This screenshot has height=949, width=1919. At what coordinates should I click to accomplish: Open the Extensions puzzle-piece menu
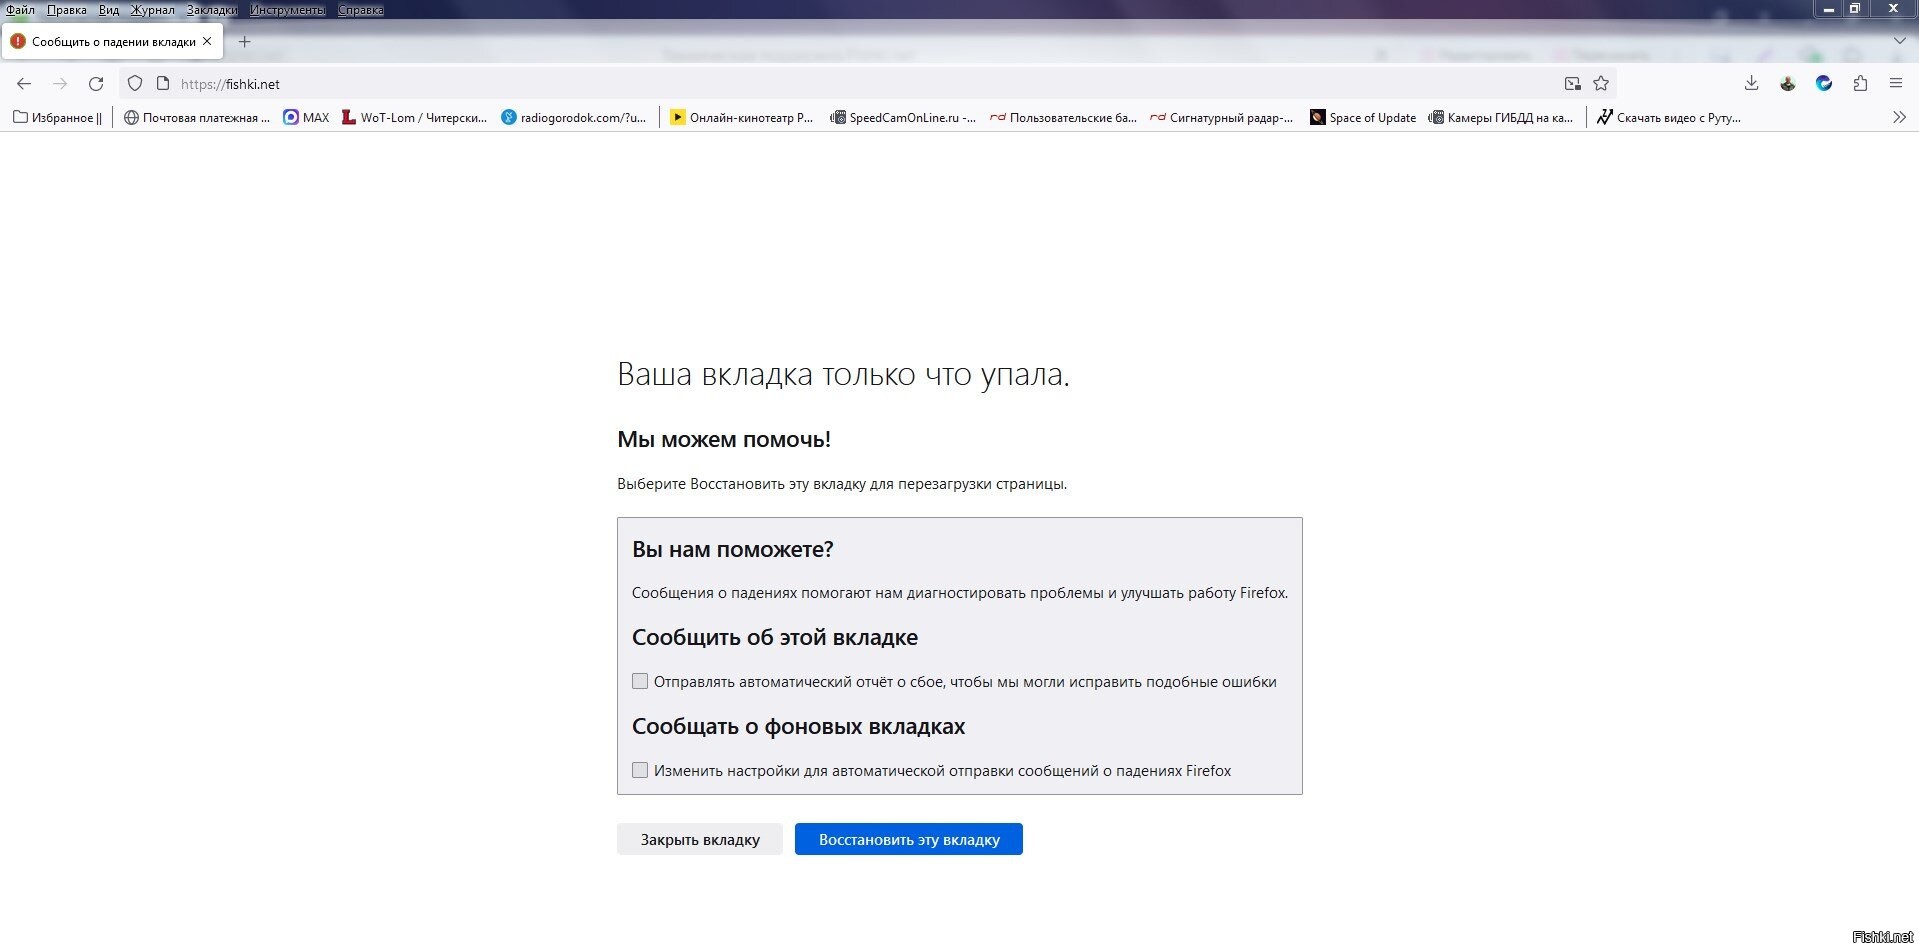click(1860, 84)
